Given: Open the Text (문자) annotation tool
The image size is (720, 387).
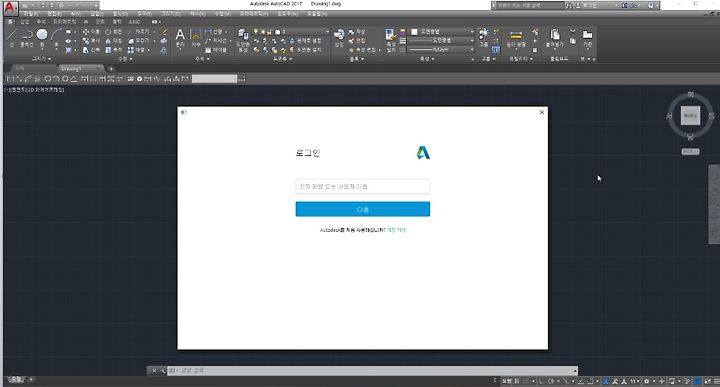Looking at the screenshot, I should 180,38.
